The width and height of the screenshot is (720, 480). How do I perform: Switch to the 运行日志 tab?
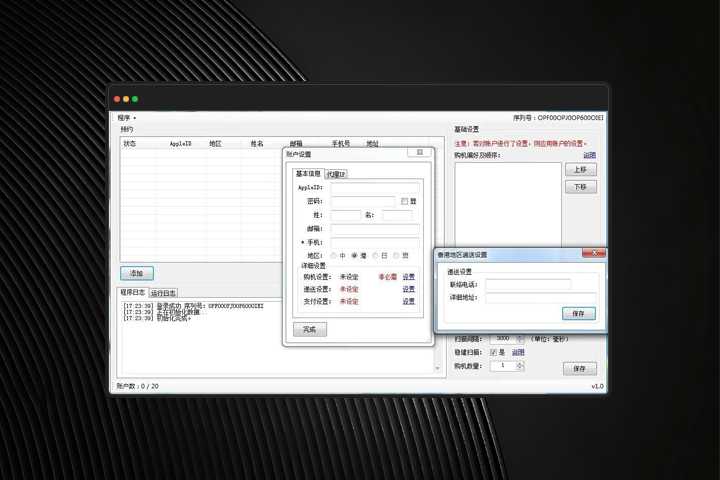(163, 294)
